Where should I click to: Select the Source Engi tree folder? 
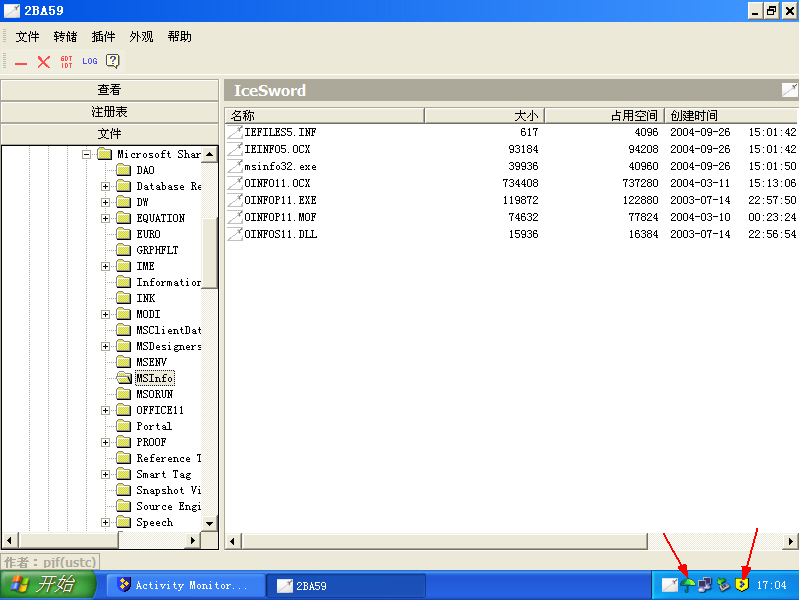pyautogui.click(x=169, y=506)
